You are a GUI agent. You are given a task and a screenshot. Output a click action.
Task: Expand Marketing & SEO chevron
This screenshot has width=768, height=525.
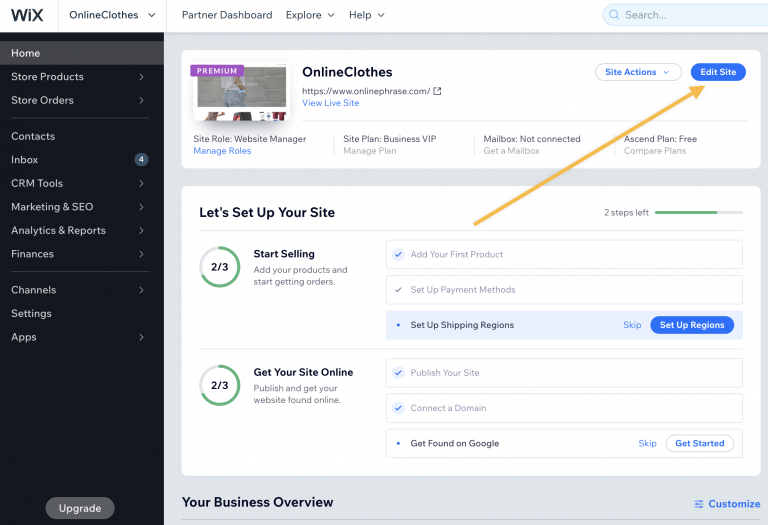click(141, 207)
